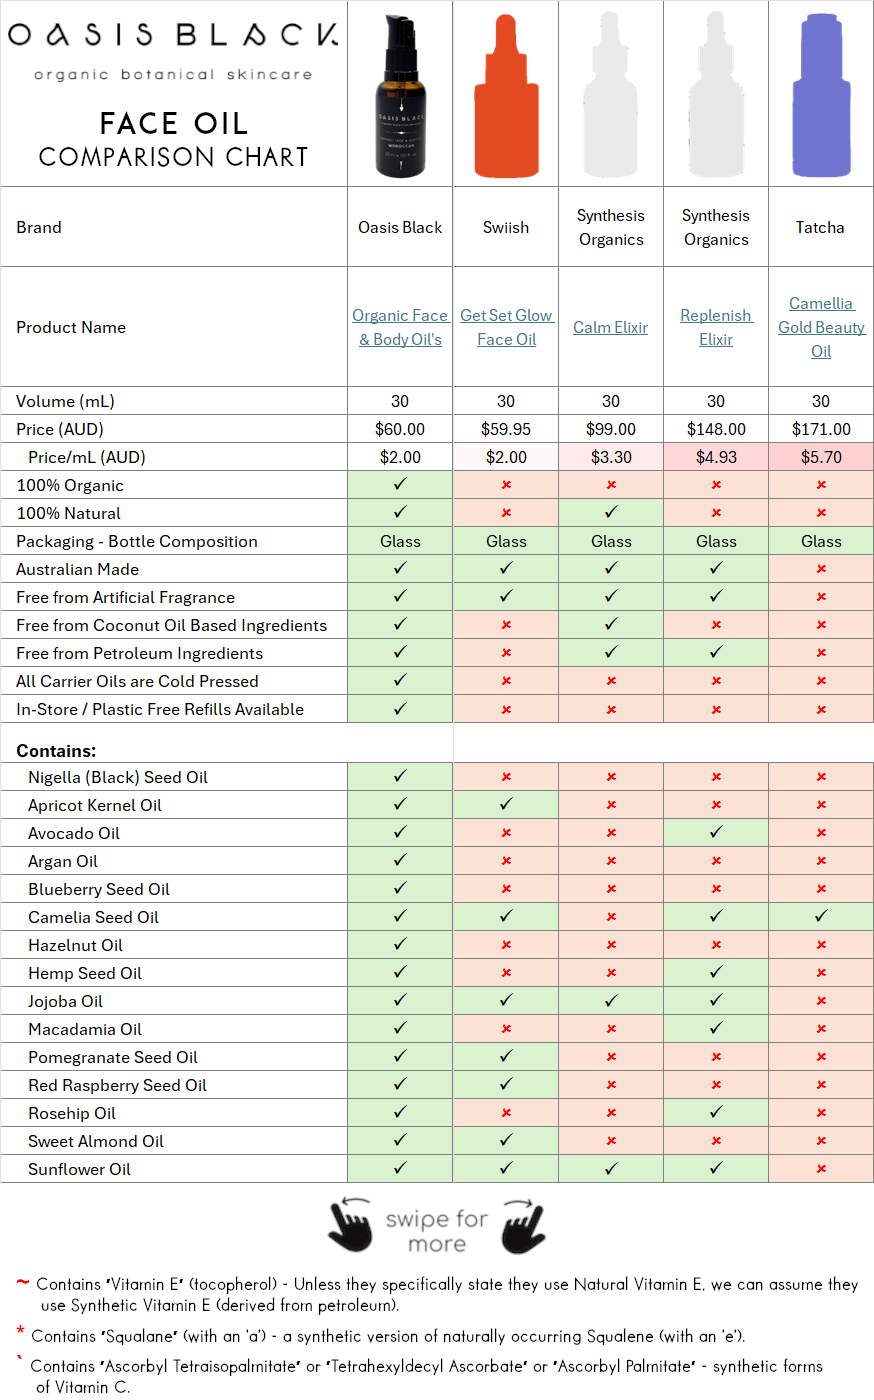Click Calm Elixir's 100% Natural check mark
This screenshot has width=874, height=1400.
tap(611, 512)
